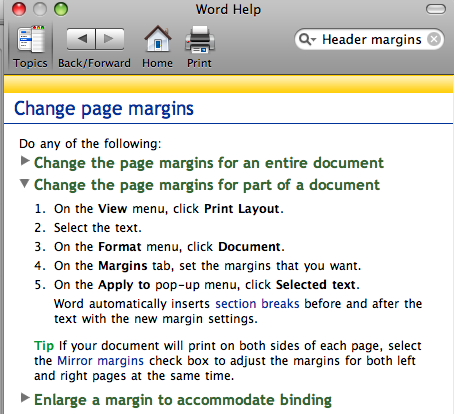Click step 2 'Select the text.'
The image size is (454, 414).
(x=98, y=228)
